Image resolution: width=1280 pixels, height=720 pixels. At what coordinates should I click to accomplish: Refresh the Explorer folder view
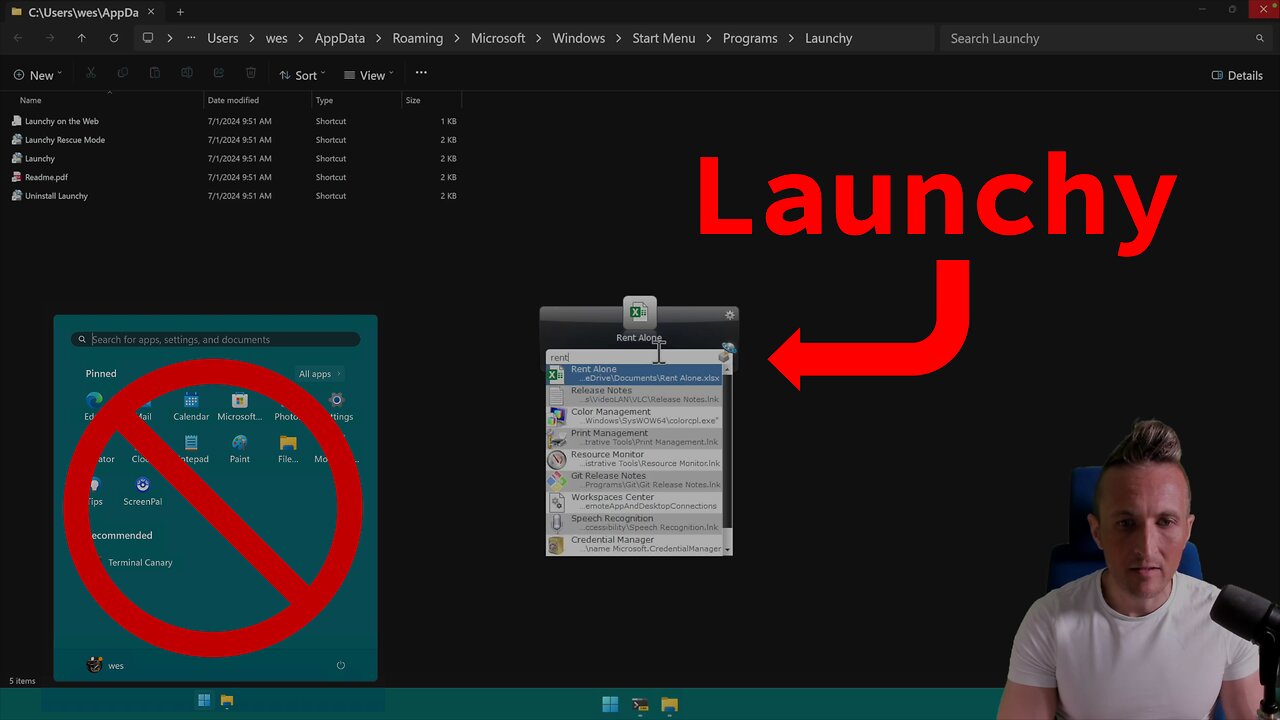(114, 38)
